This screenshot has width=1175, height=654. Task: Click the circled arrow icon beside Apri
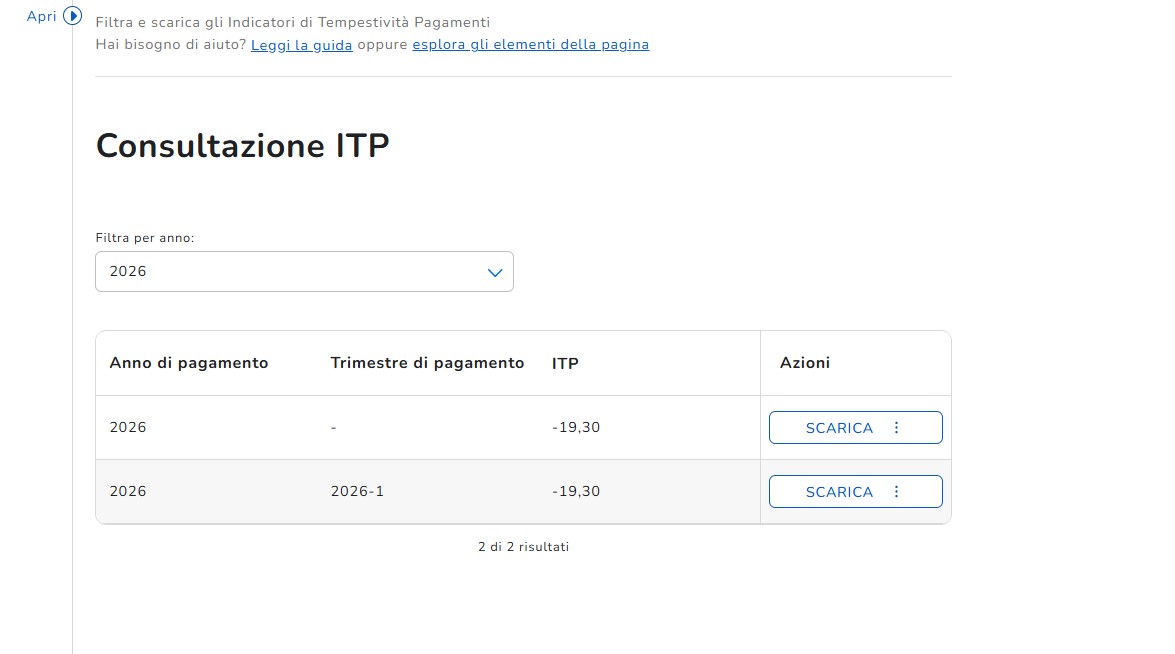click(72, 16)
